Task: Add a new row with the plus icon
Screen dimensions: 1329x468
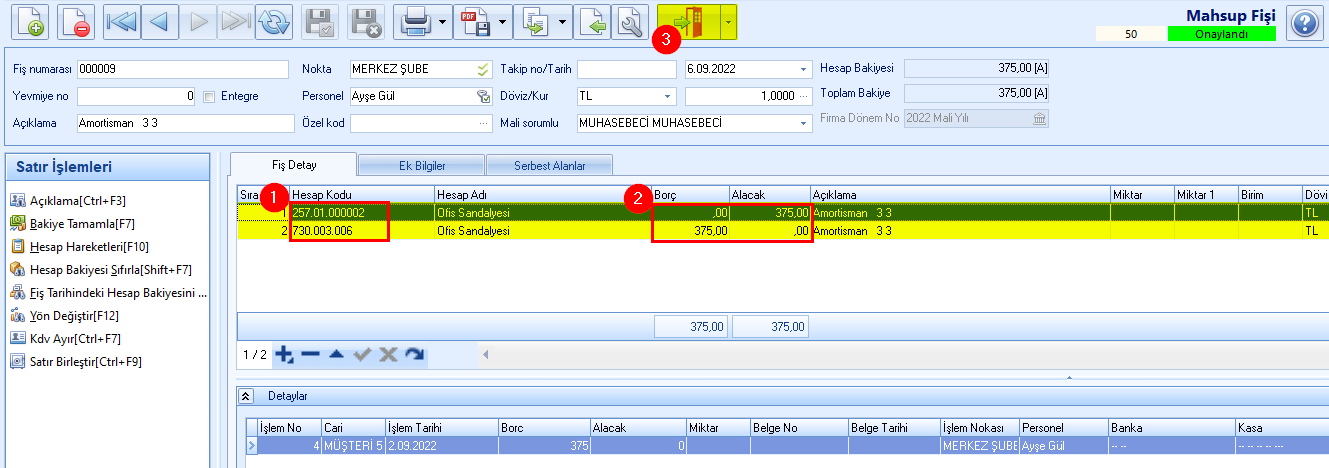Action: point(284,354)
